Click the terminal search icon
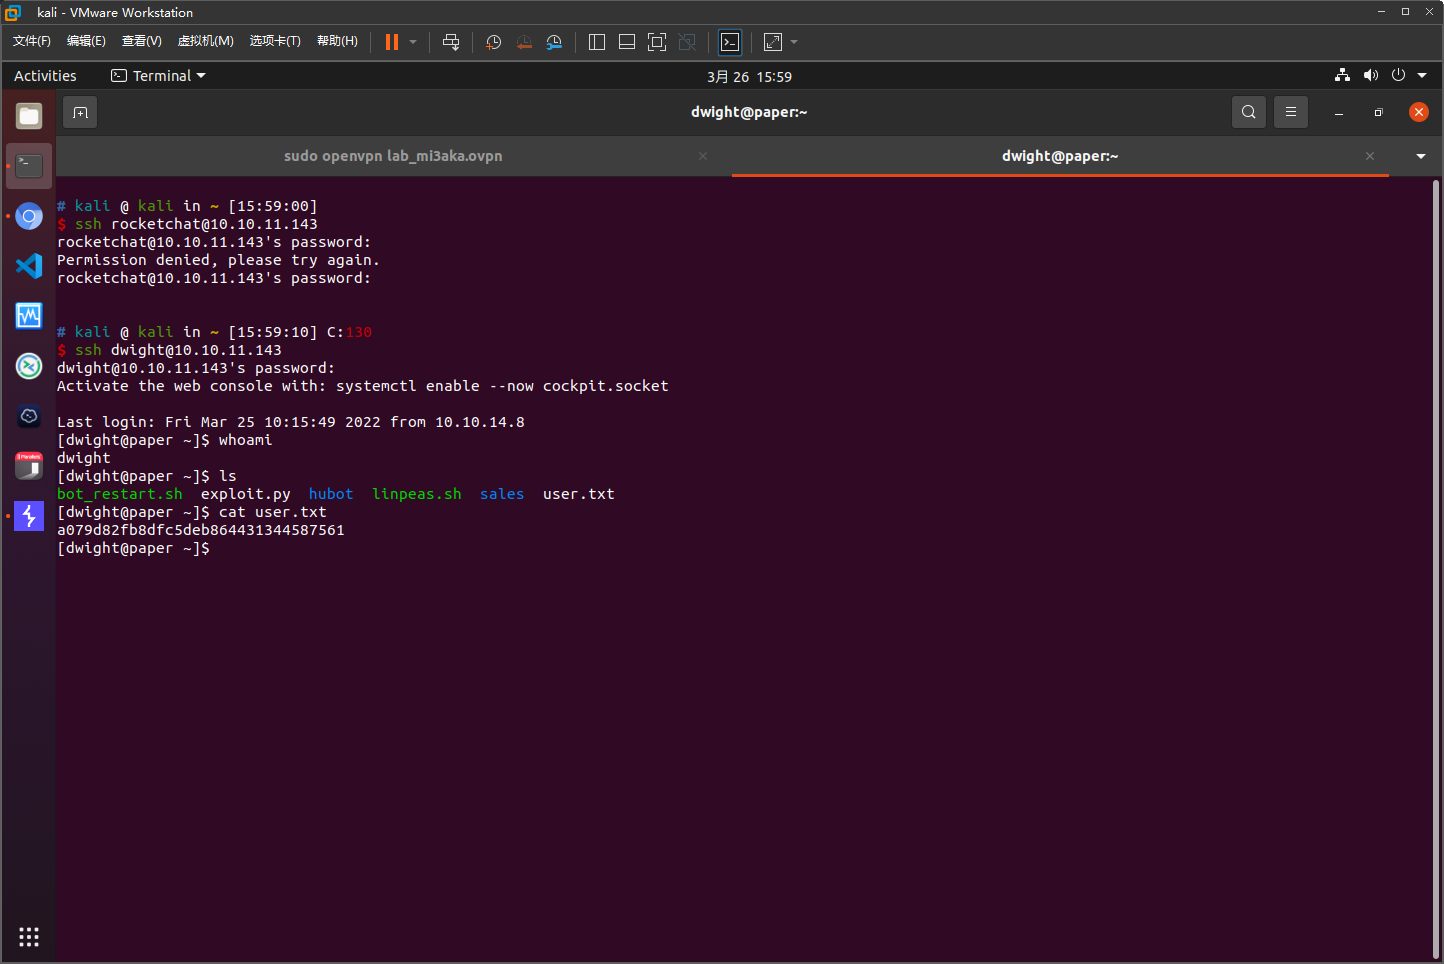The image size is (1444, 964). coord(1248,112)
